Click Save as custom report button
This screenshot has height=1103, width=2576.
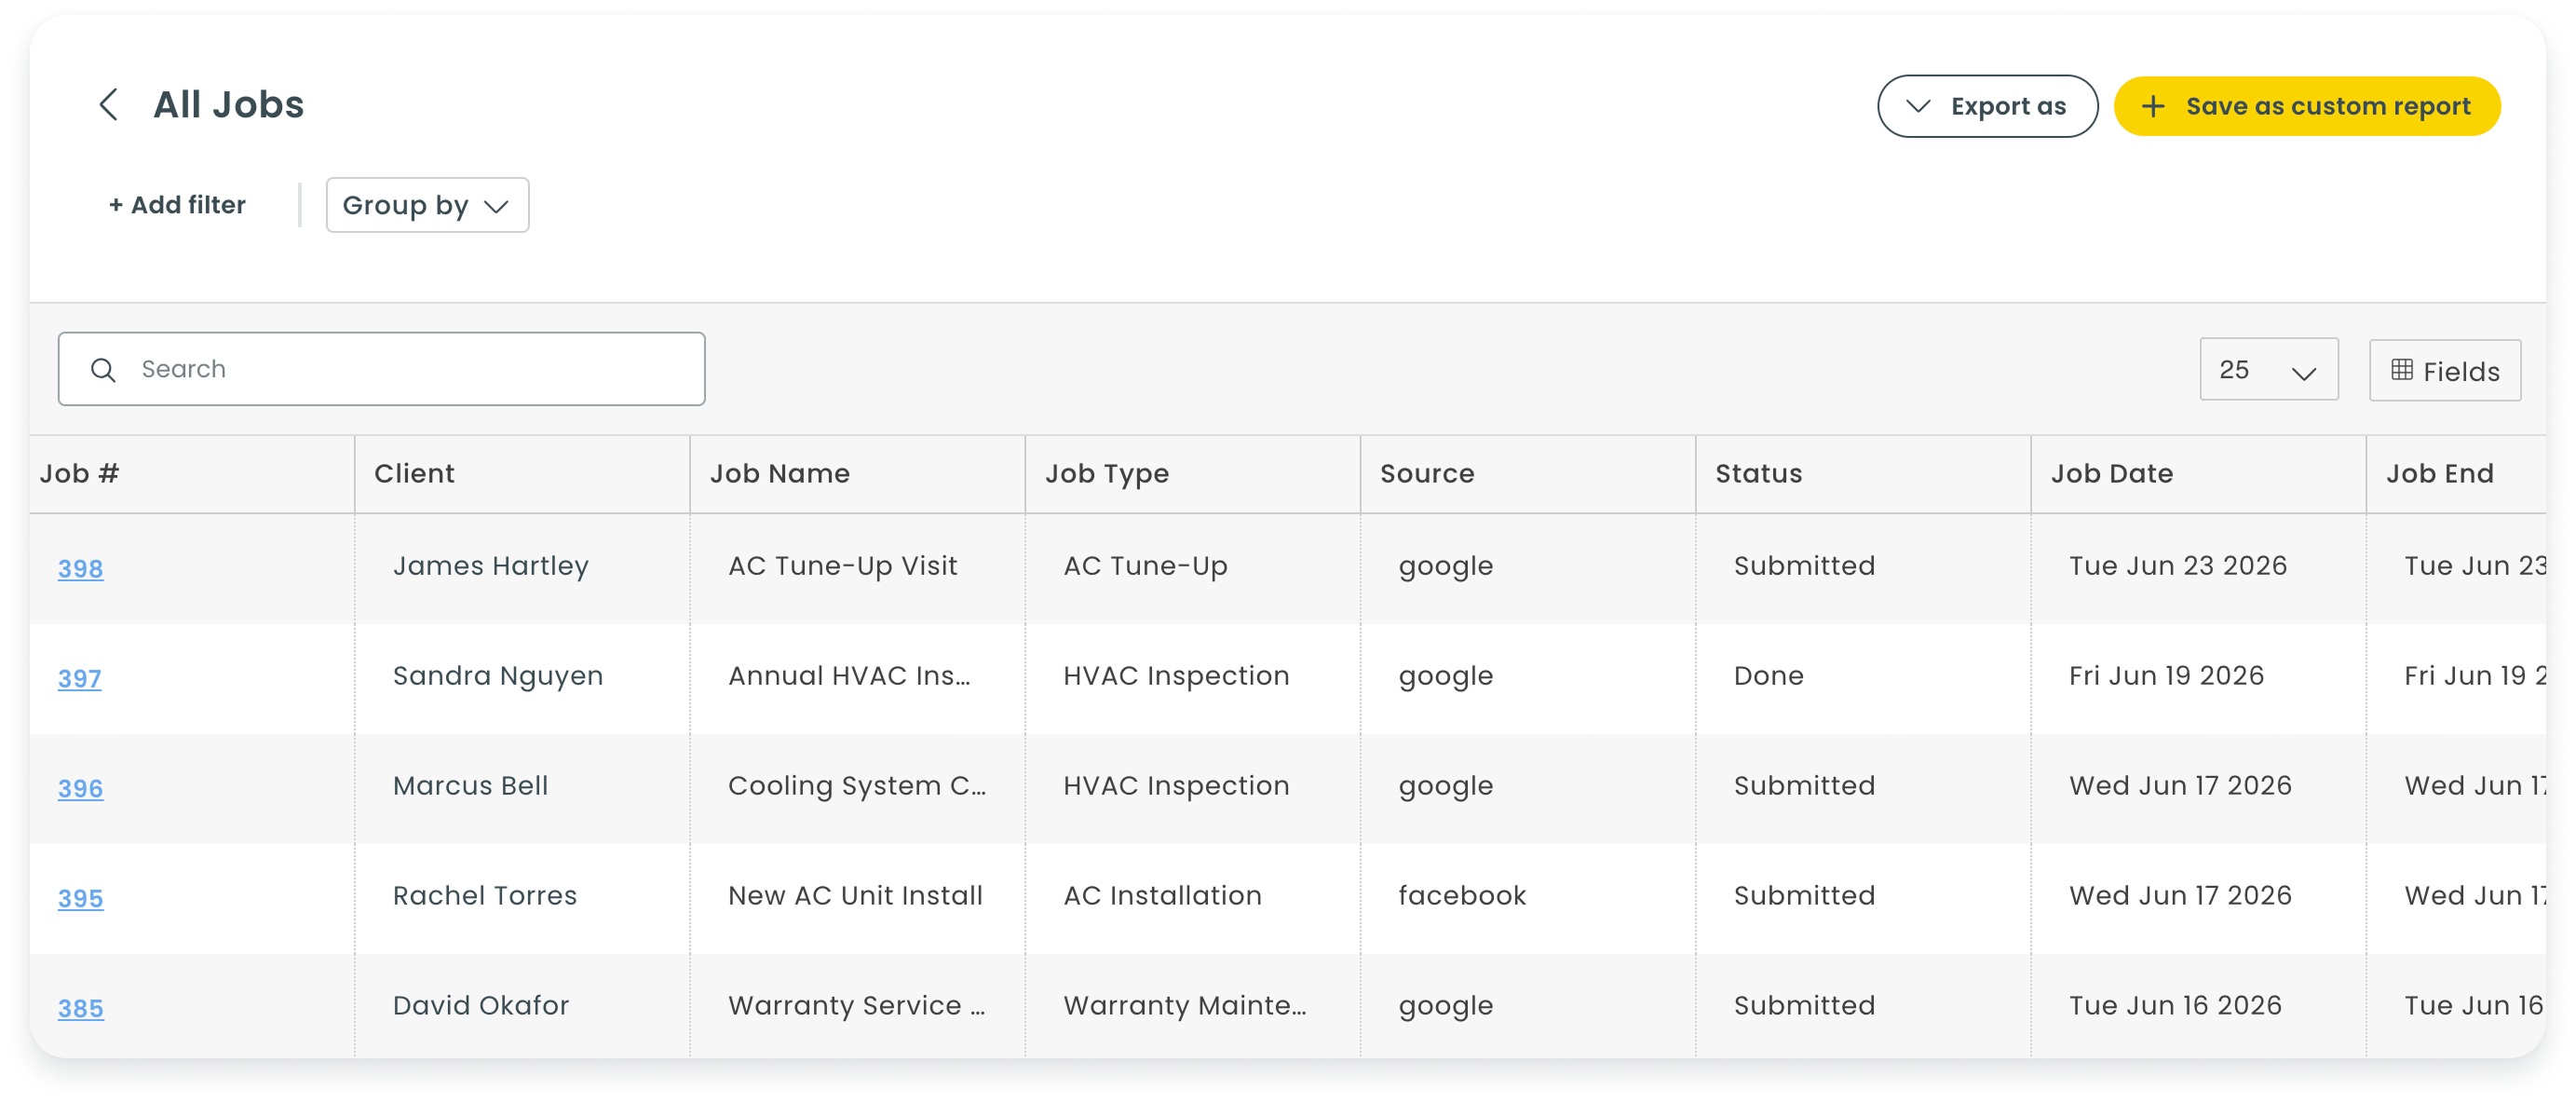[2306, 106]
